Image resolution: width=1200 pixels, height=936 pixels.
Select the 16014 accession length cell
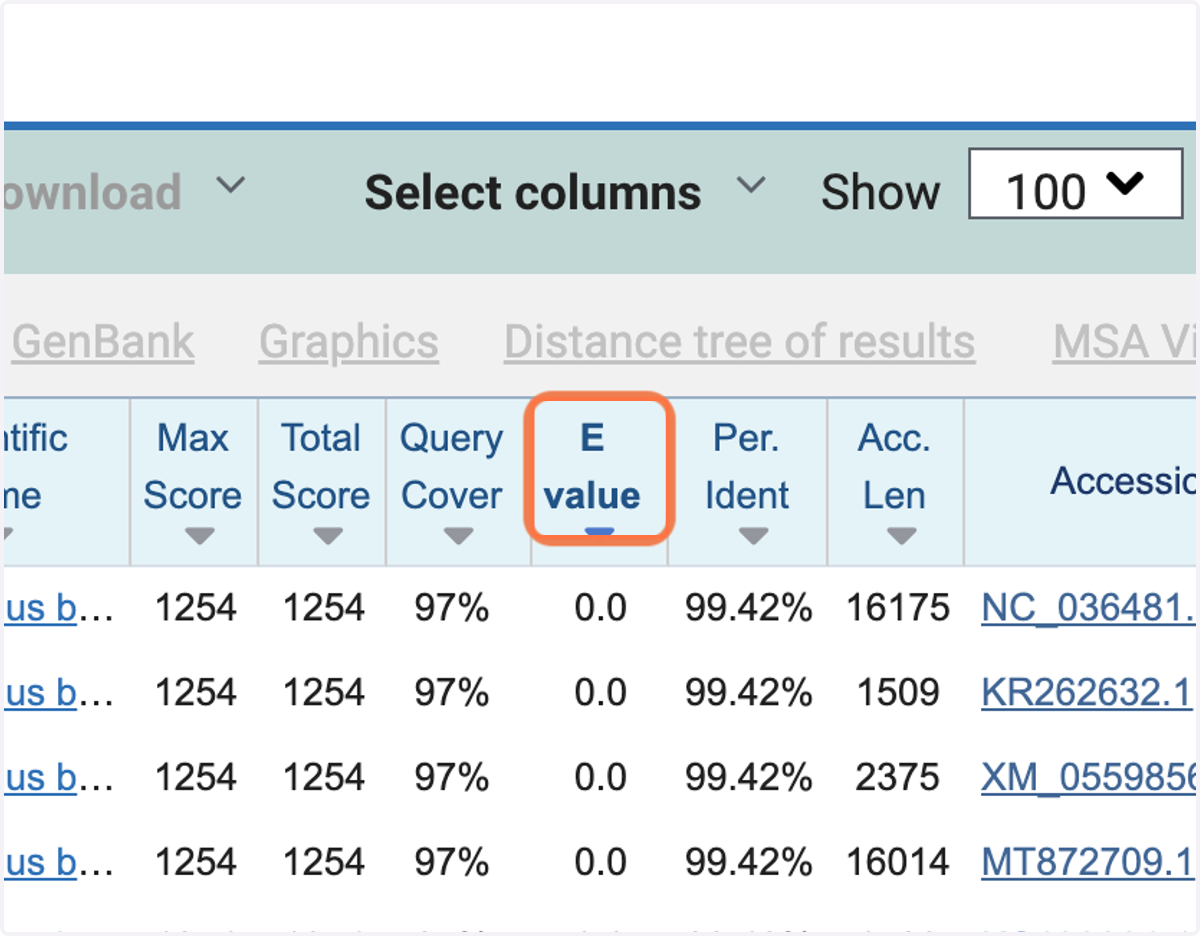pos(898,862)
